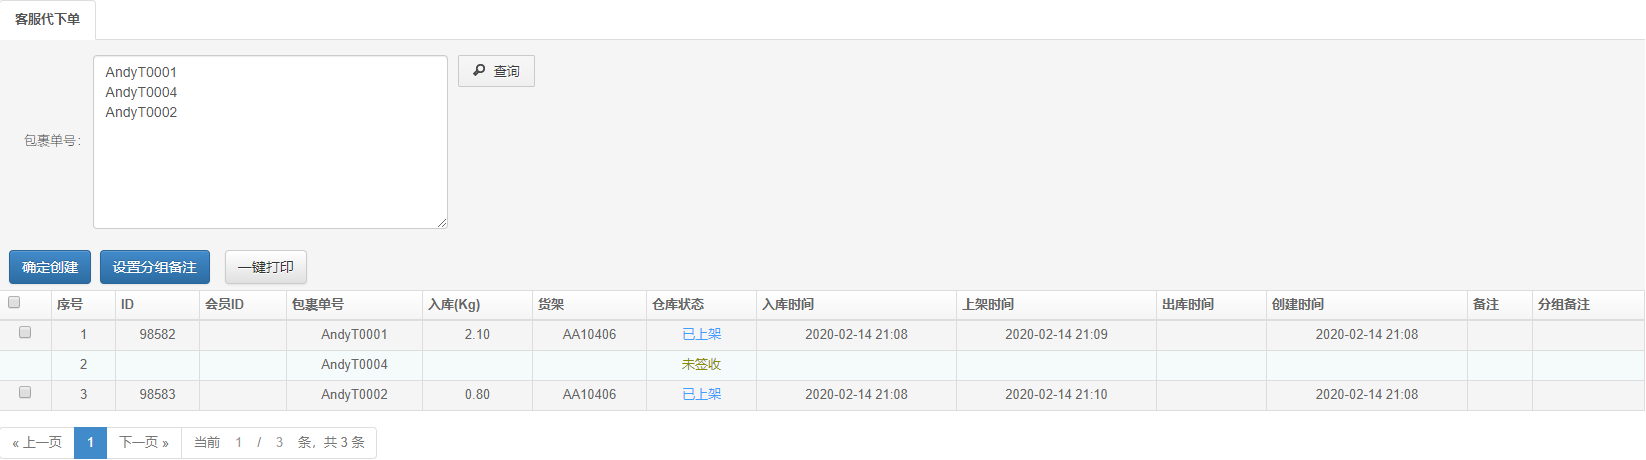Click the 包裹单号 field label

pyautogui.click(x=52, y=141)
